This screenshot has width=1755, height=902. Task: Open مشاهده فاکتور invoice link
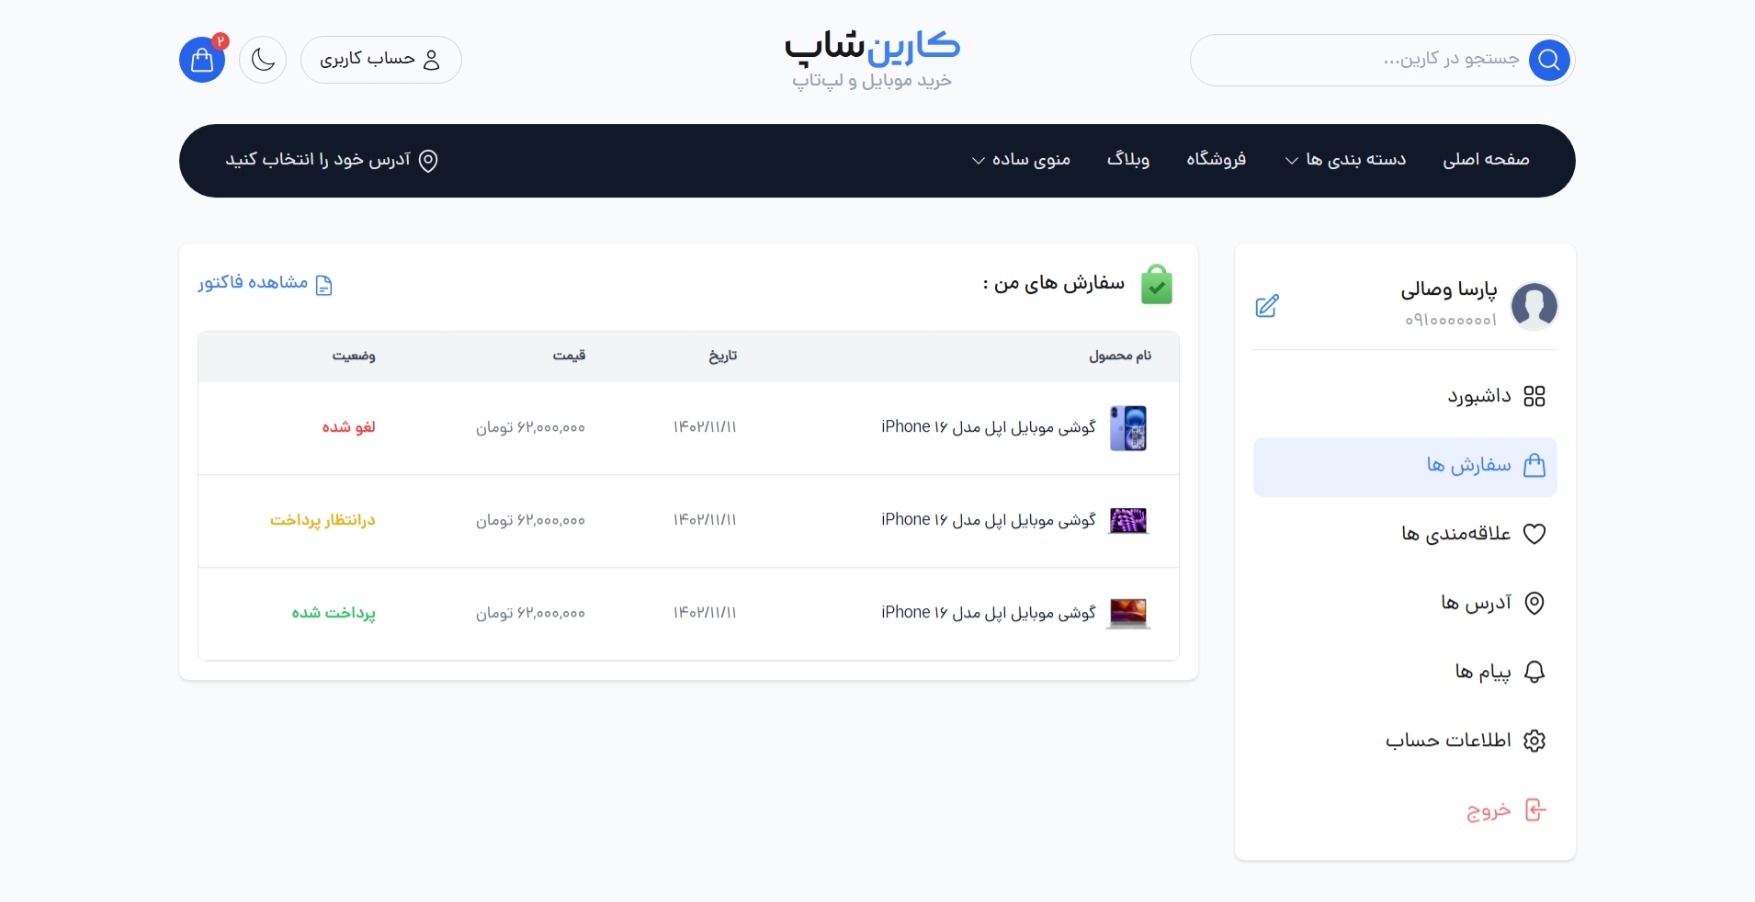tap(265, 284)
